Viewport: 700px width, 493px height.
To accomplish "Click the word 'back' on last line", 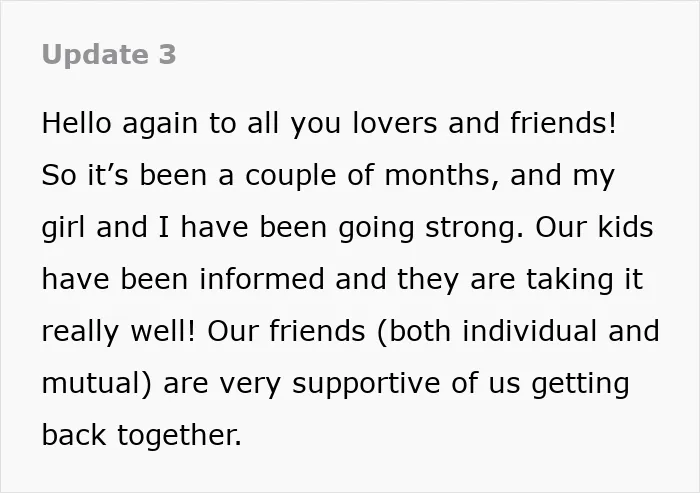I will point(74,435).
